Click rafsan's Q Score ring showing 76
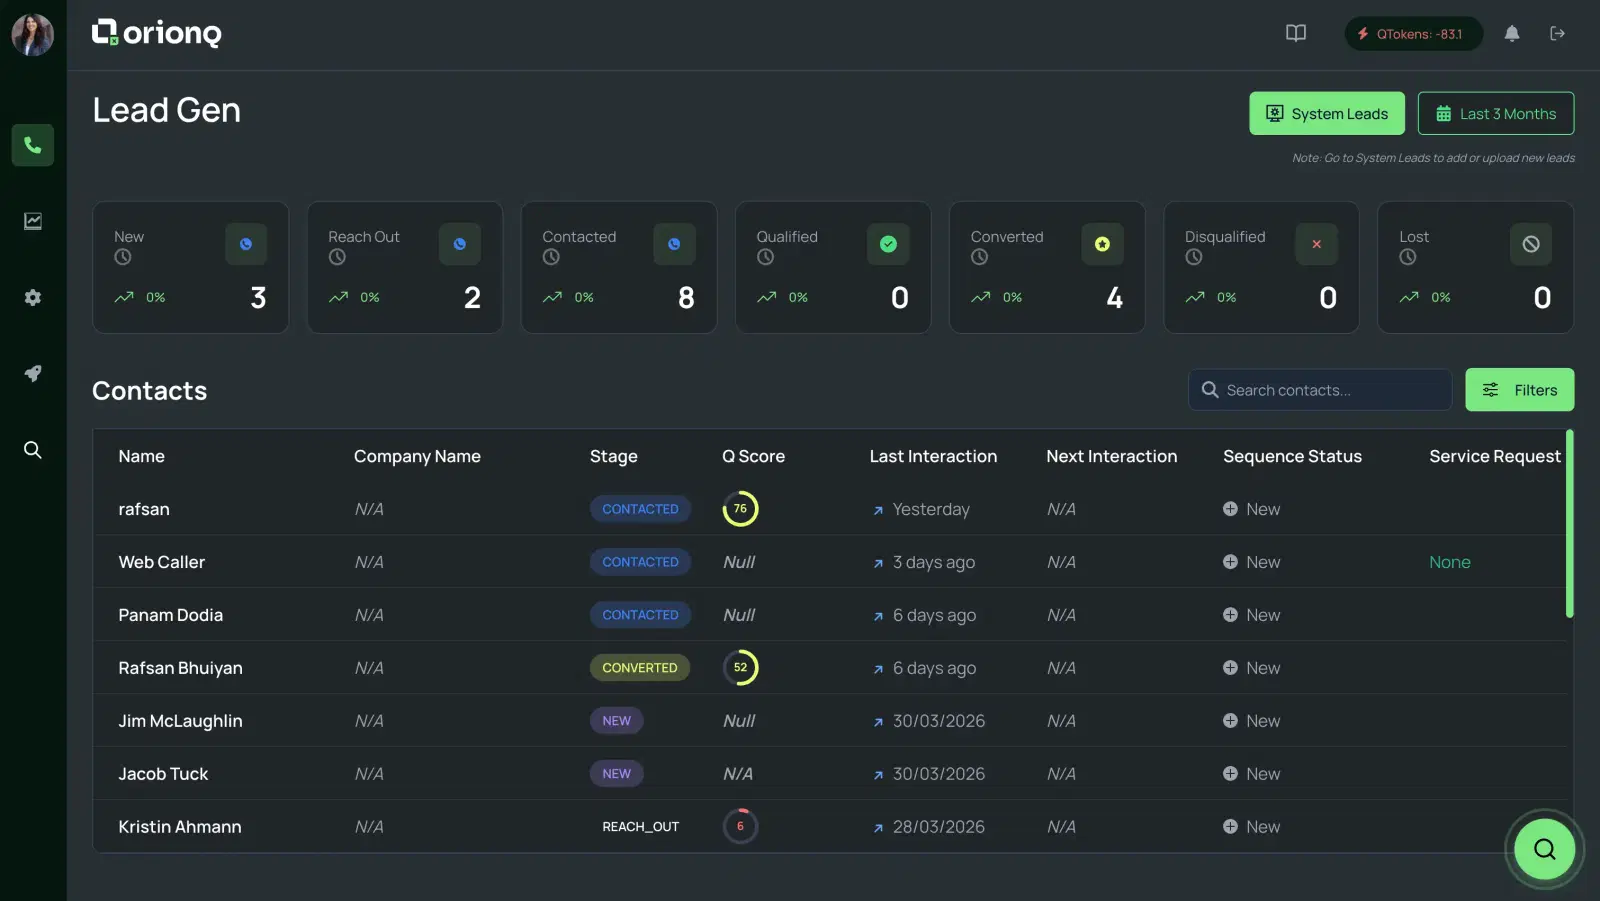Image resolution: width=1600 pixels, height=901 pixels. 740,508
